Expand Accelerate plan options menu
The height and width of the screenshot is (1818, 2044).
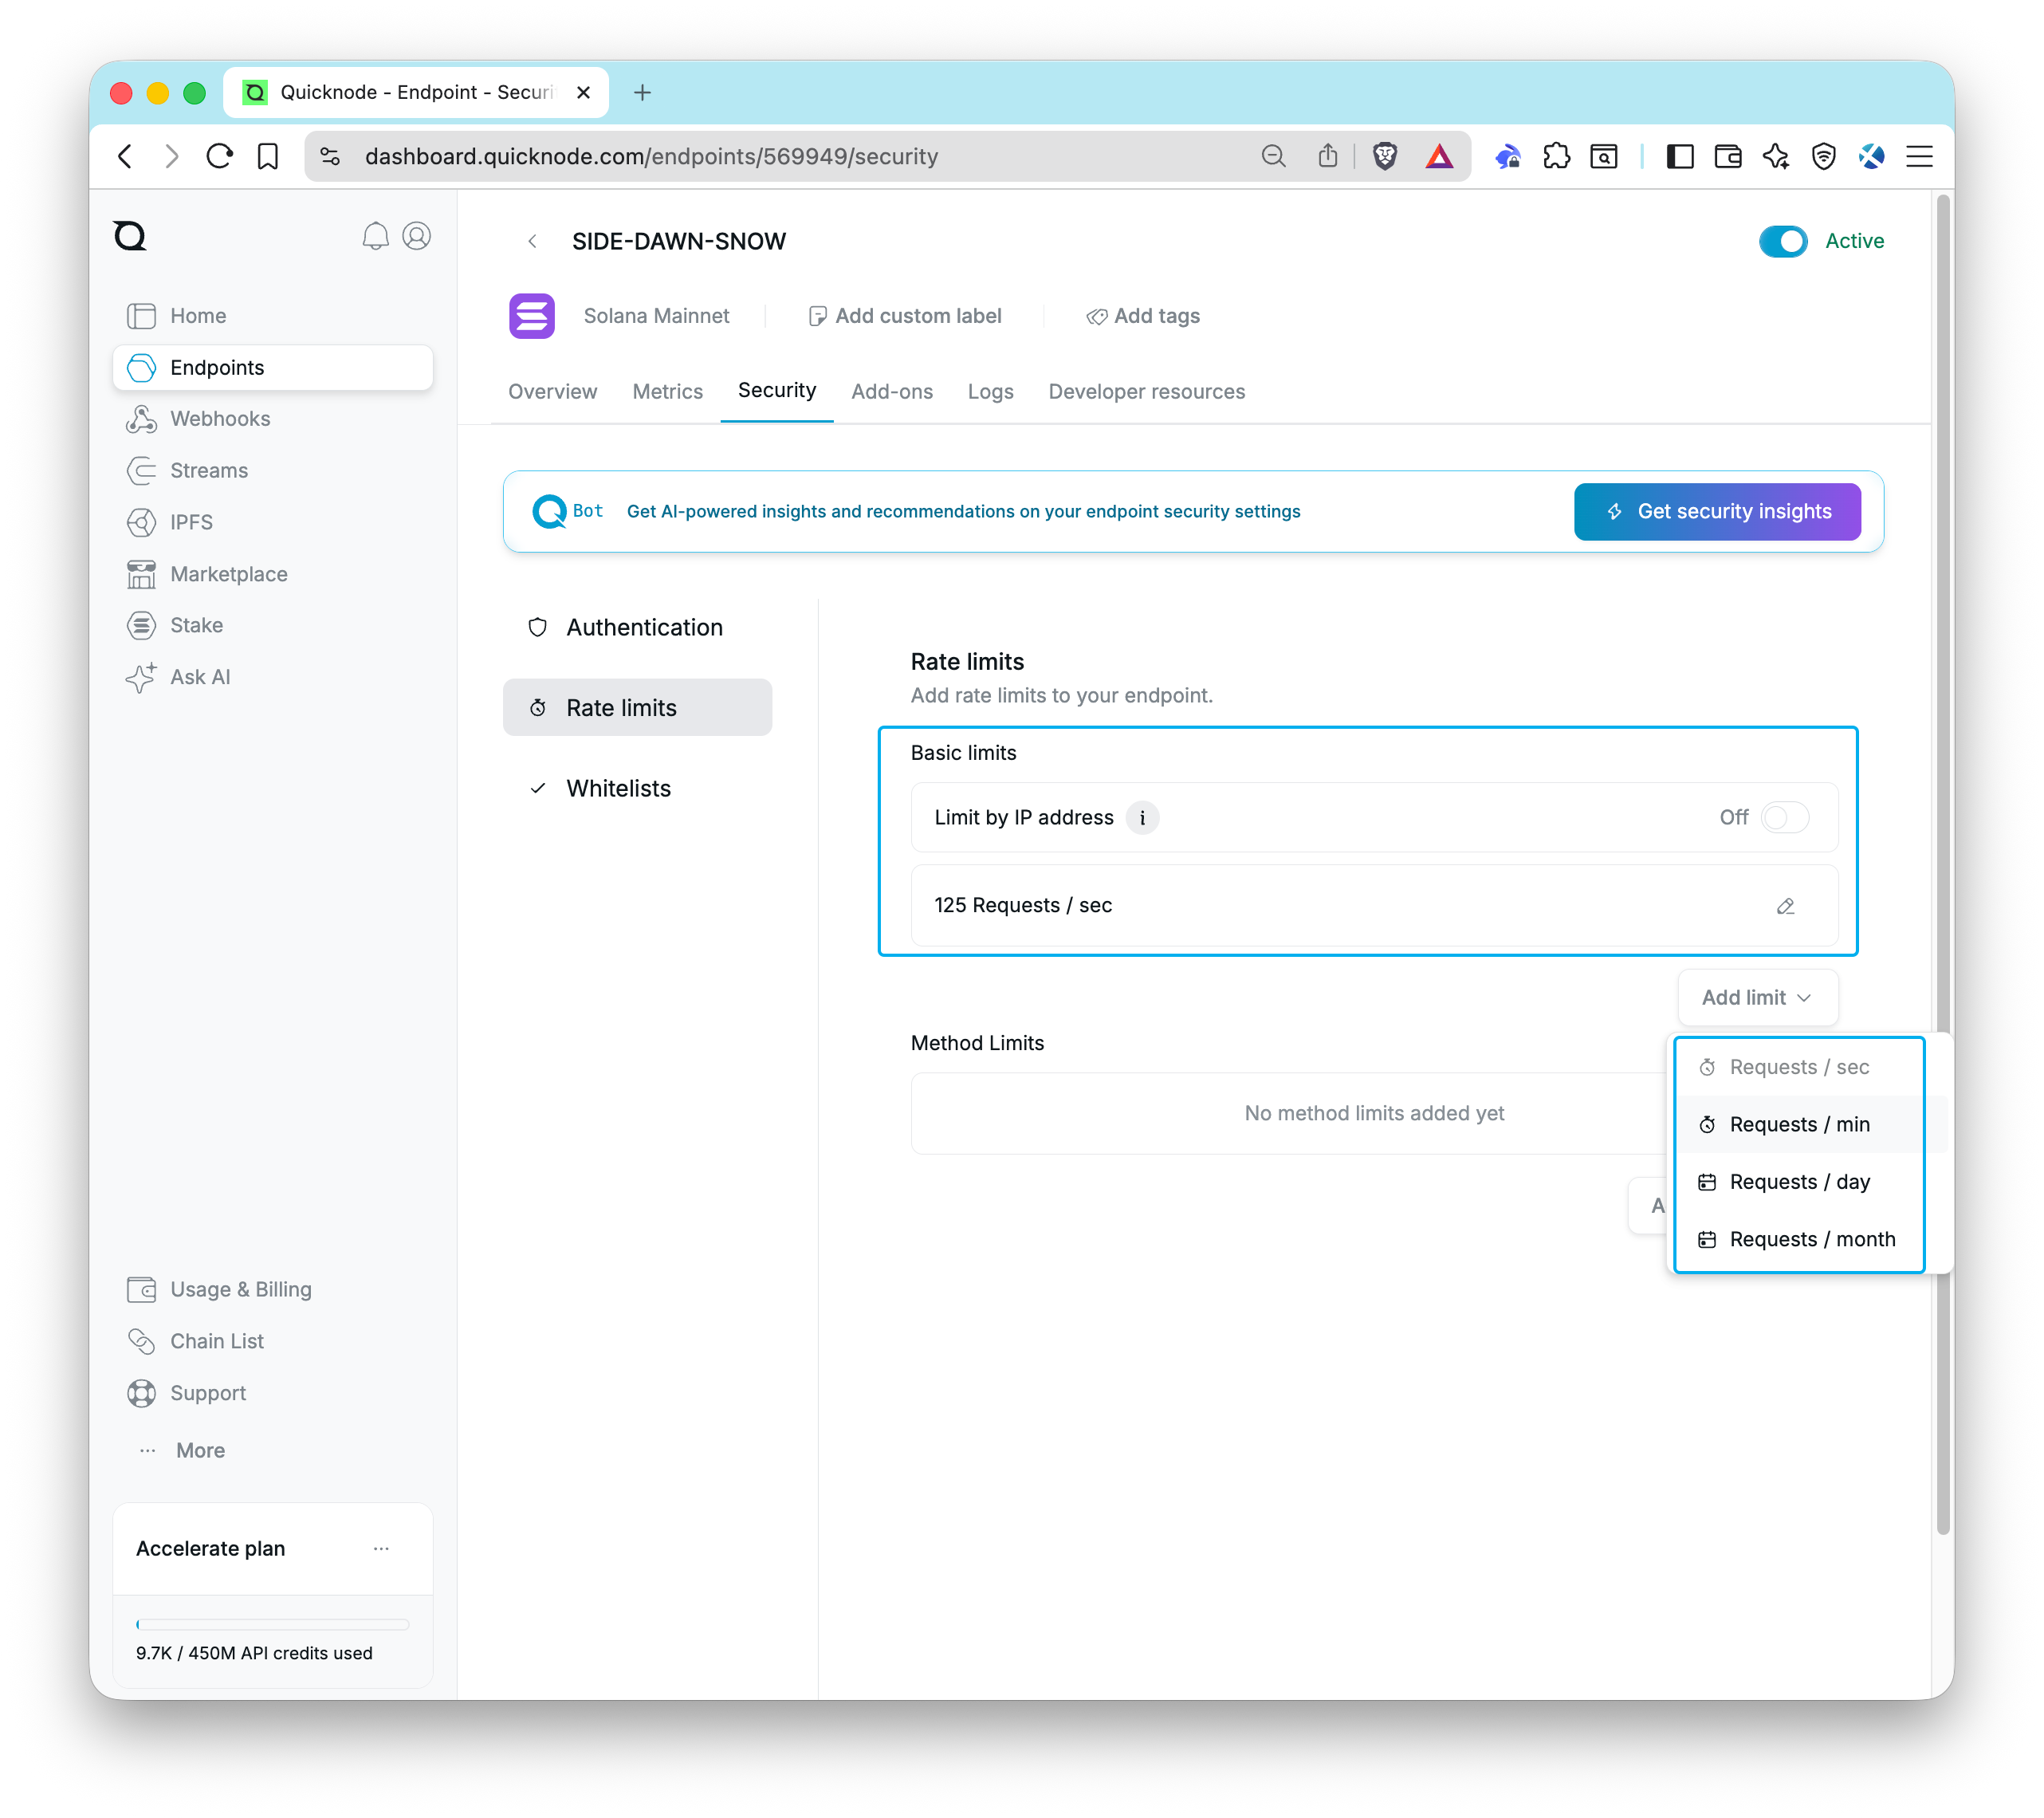point(381,1548)
